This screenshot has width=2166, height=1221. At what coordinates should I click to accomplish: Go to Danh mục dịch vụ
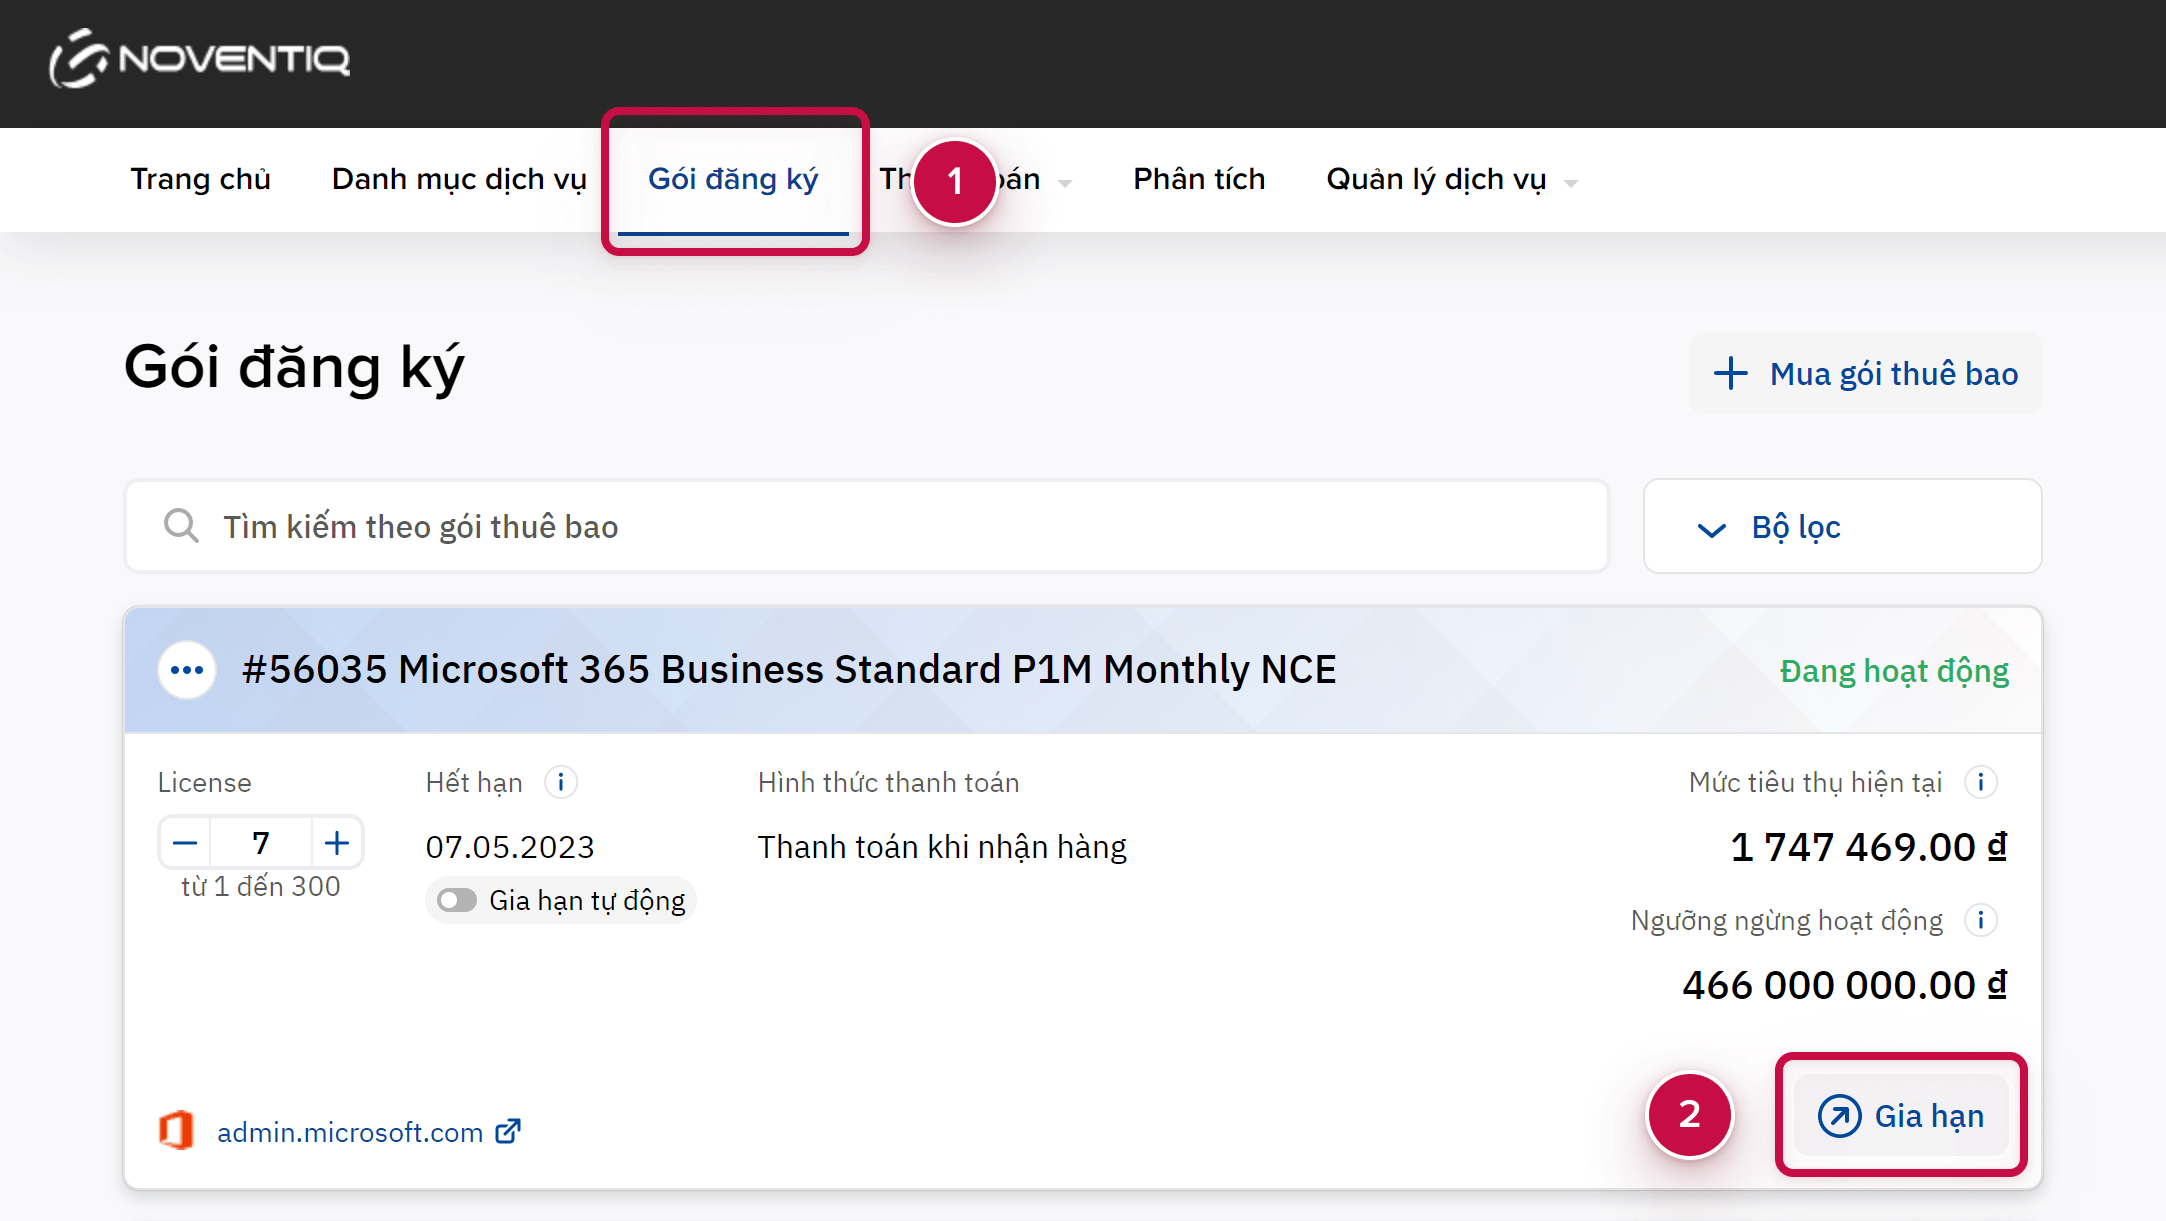[x=459, y=180]
